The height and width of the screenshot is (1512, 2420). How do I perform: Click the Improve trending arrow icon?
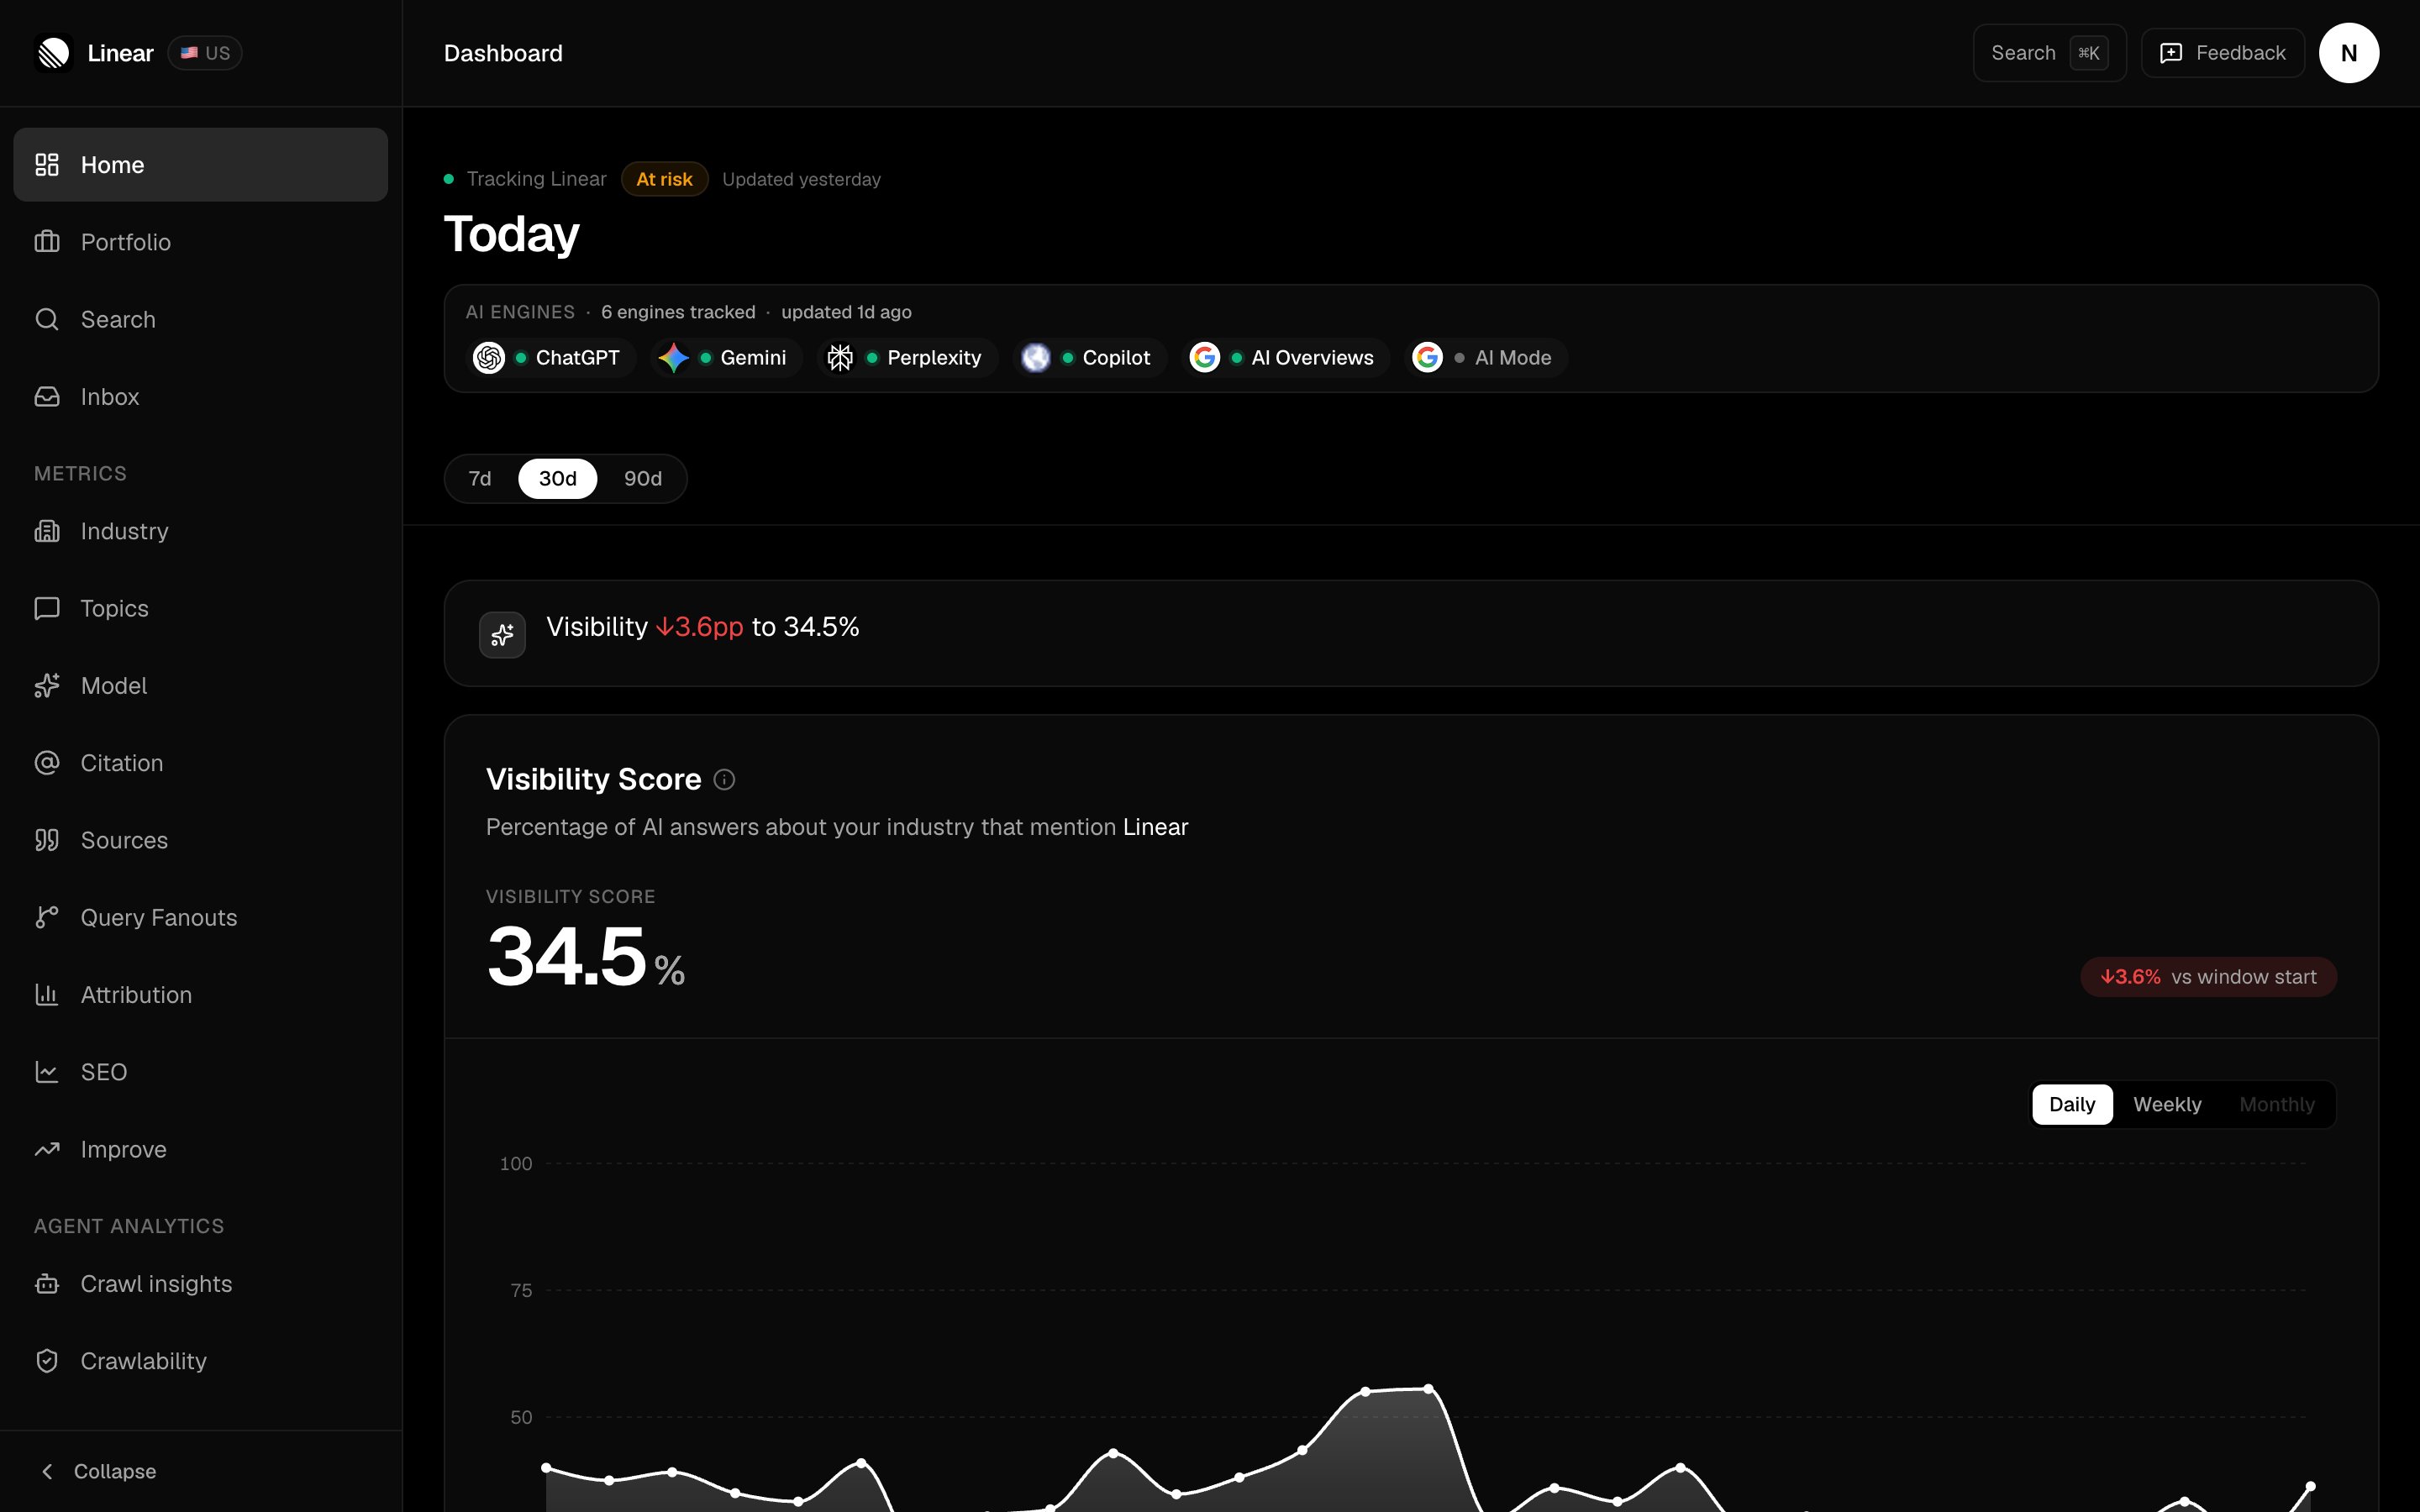pyautogui.click(x=47, y=1149)
